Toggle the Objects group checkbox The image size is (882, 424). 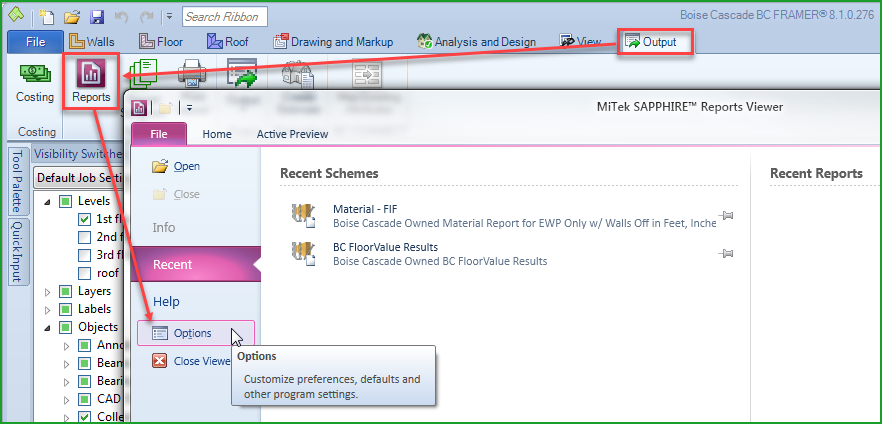(x=65, y=327)
